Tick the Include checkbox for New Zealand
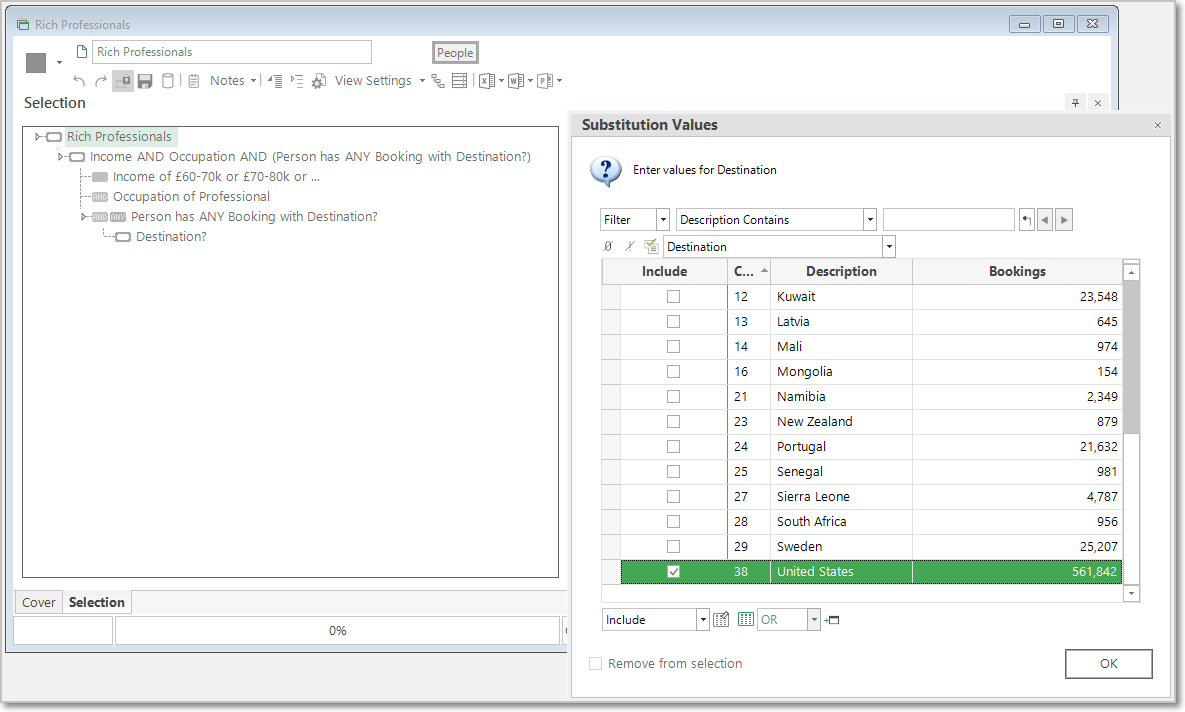1185x712 pixels. point(673,422)
